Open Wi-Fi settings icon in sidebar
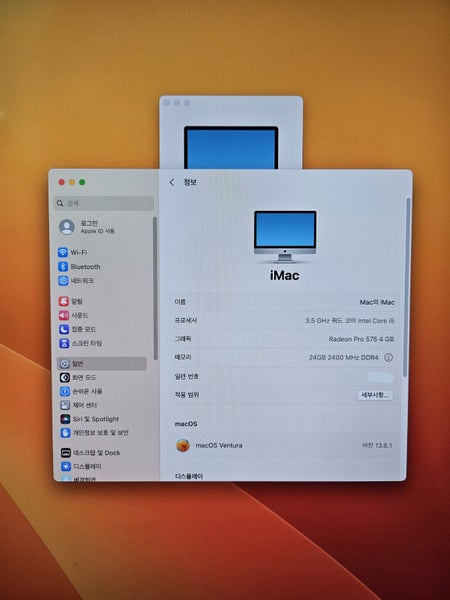 (x=63, y=253)
